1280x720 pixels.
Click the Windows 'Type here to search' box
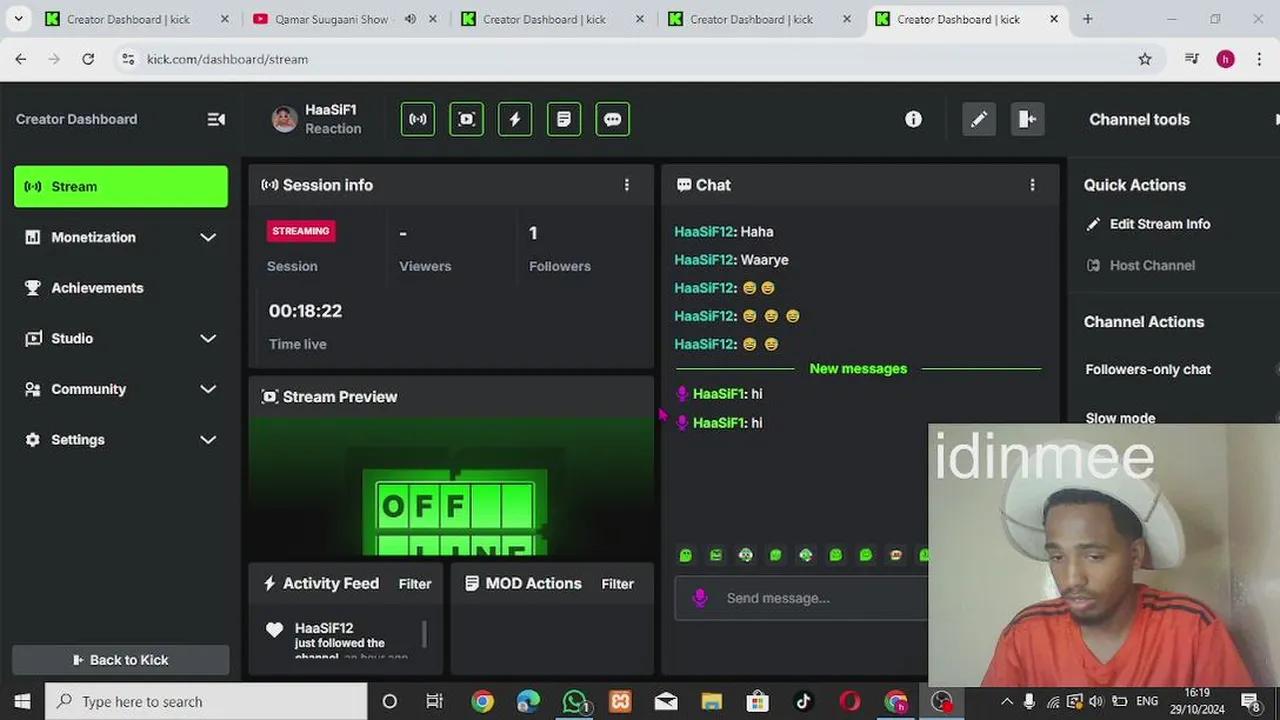click(x=206, y=701)
